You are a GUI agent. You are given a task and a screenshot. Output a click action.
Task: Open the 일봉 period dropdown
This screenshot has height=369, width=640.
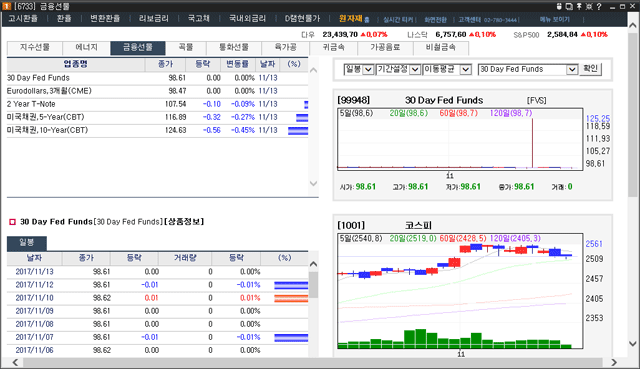(x=368, y=69)
